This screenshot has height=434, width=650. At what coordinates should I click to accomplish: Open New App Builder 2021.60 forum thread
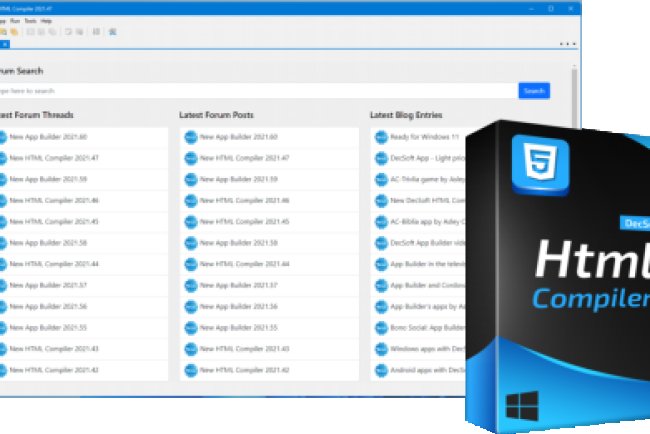47,136
